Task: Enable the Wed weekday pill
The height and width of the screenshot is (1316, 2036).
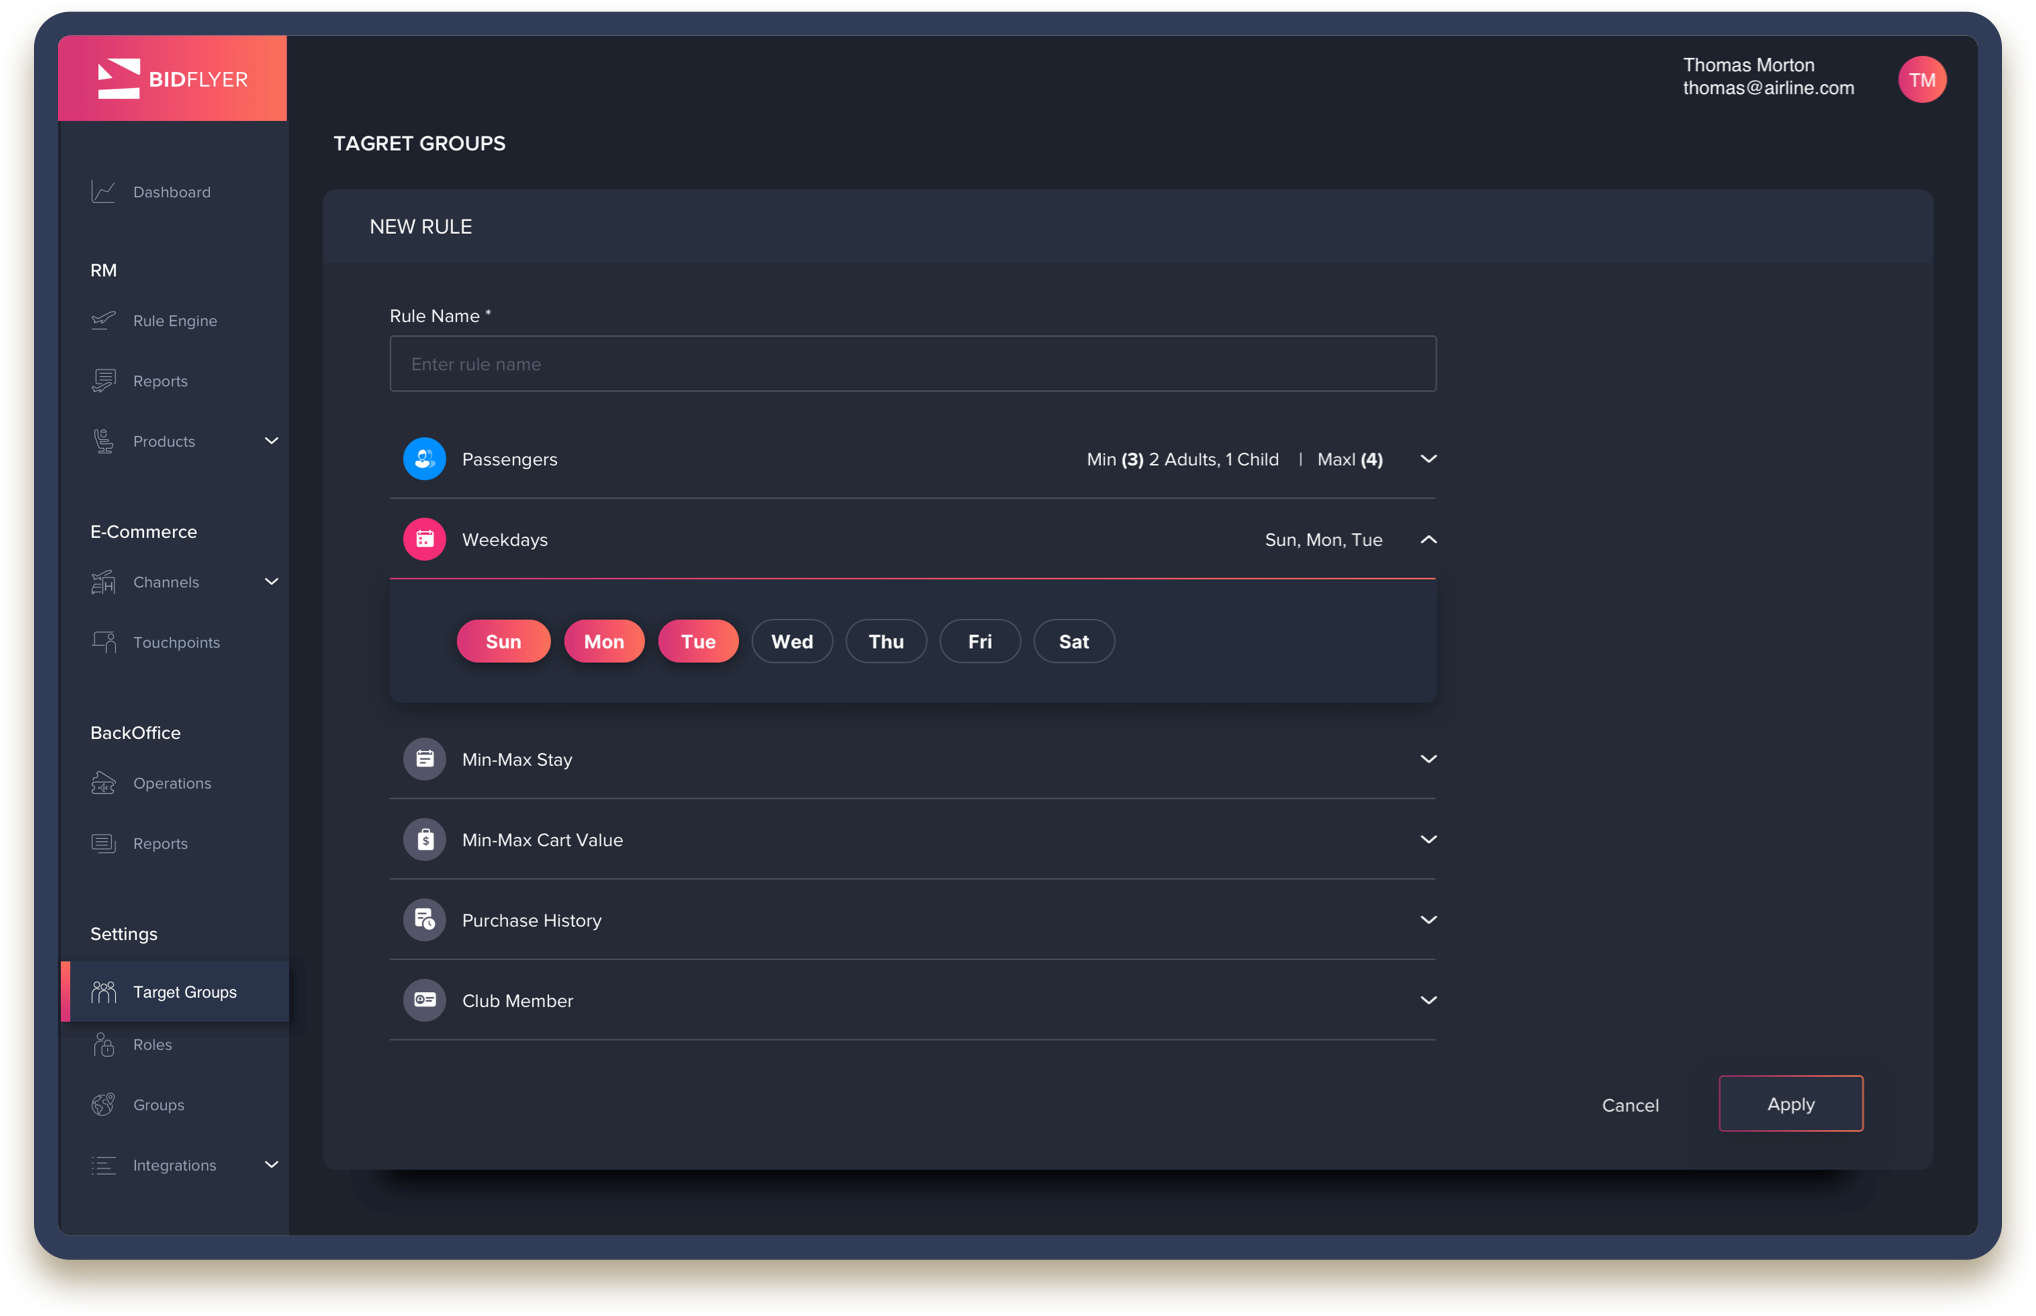Action: [x=791, y=642]
